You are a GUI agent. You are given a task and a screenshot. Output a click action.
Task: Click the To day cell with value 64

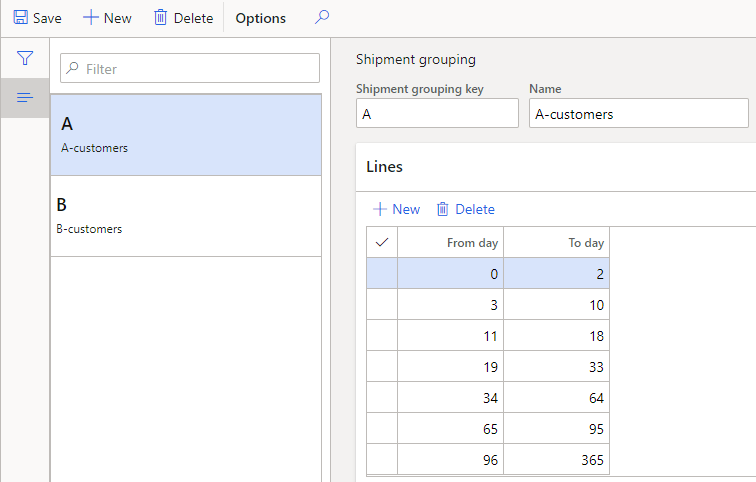click(556, 397)
